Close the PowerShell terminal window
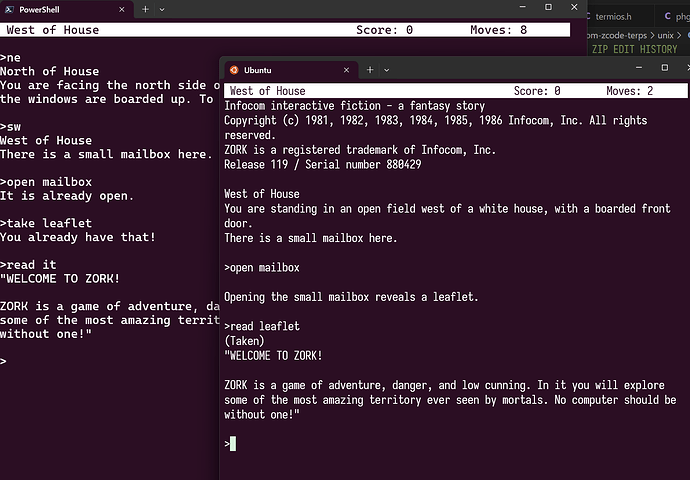Screen dimensions: 690x480 574,7
